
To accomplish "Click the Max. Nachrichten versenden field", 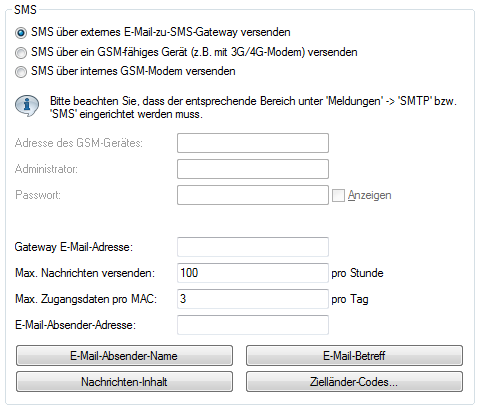I will pyautogui.click(x=253, y=273).
